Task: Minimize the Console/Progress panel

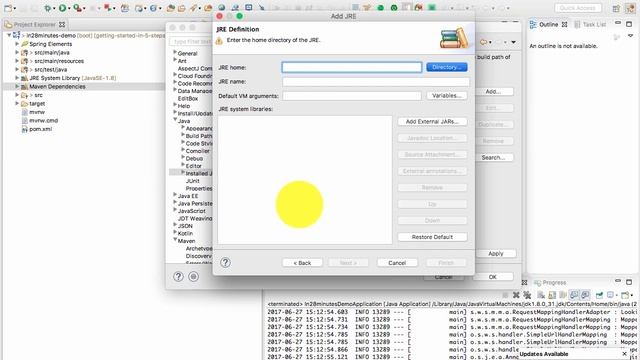Action: [618, 282]
